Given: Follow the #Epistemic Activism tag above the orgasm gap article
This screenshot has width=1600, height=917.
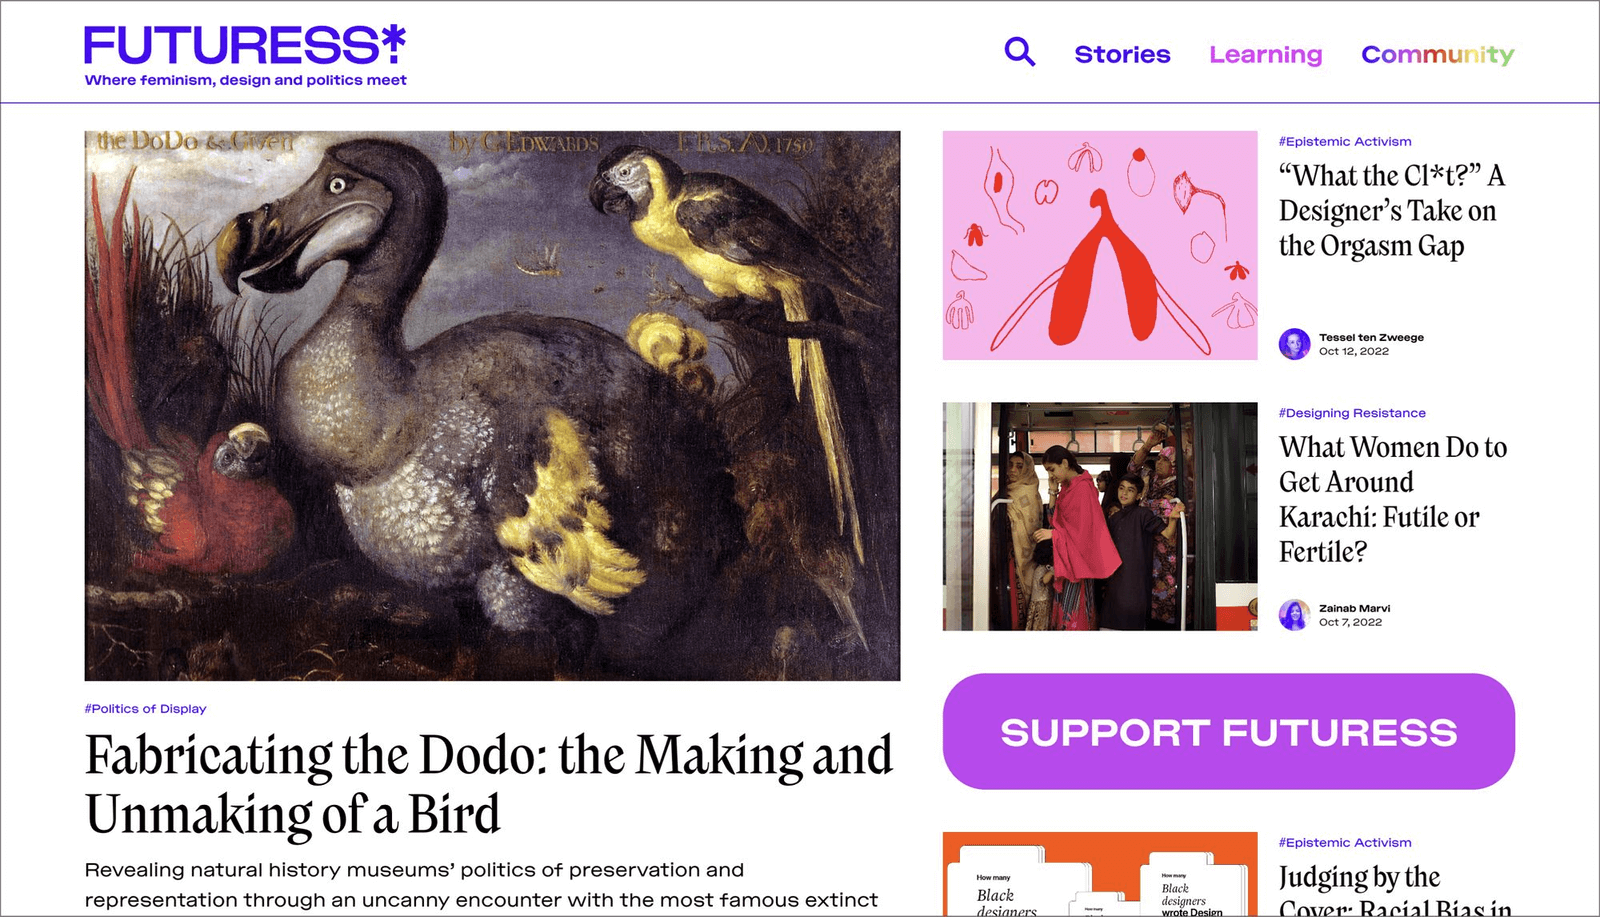Looking at the screenshot, I should pyautogui.click(x=1345, y=142).
